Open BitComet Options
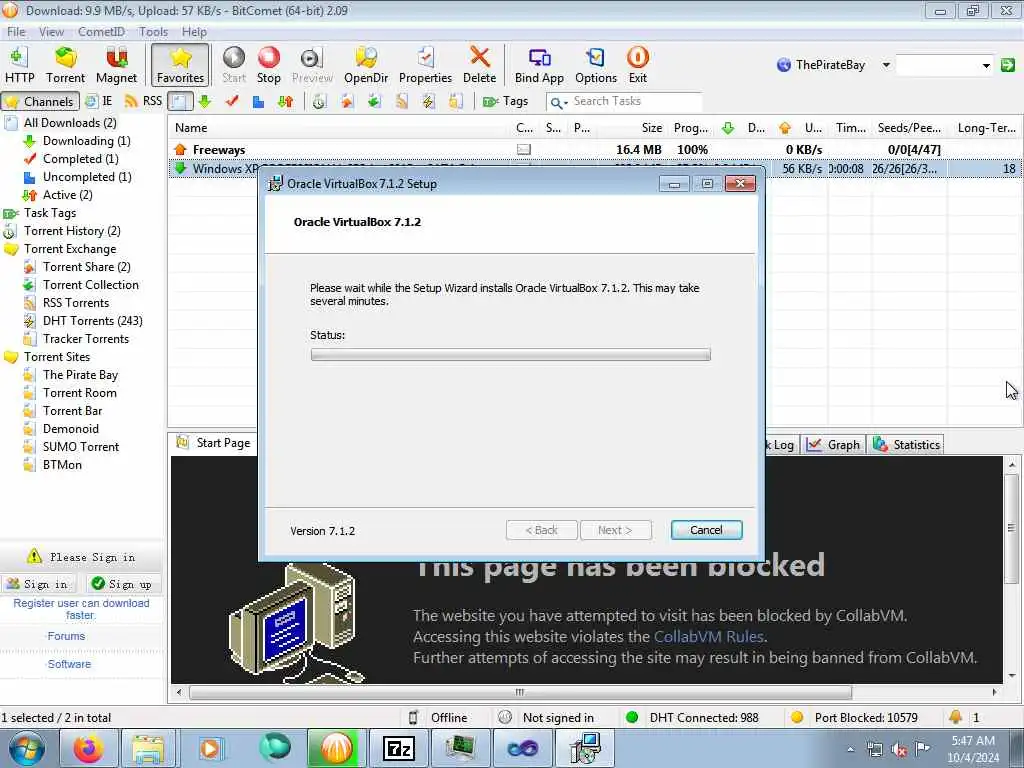 pyautogui.click(x=596, y=65)
